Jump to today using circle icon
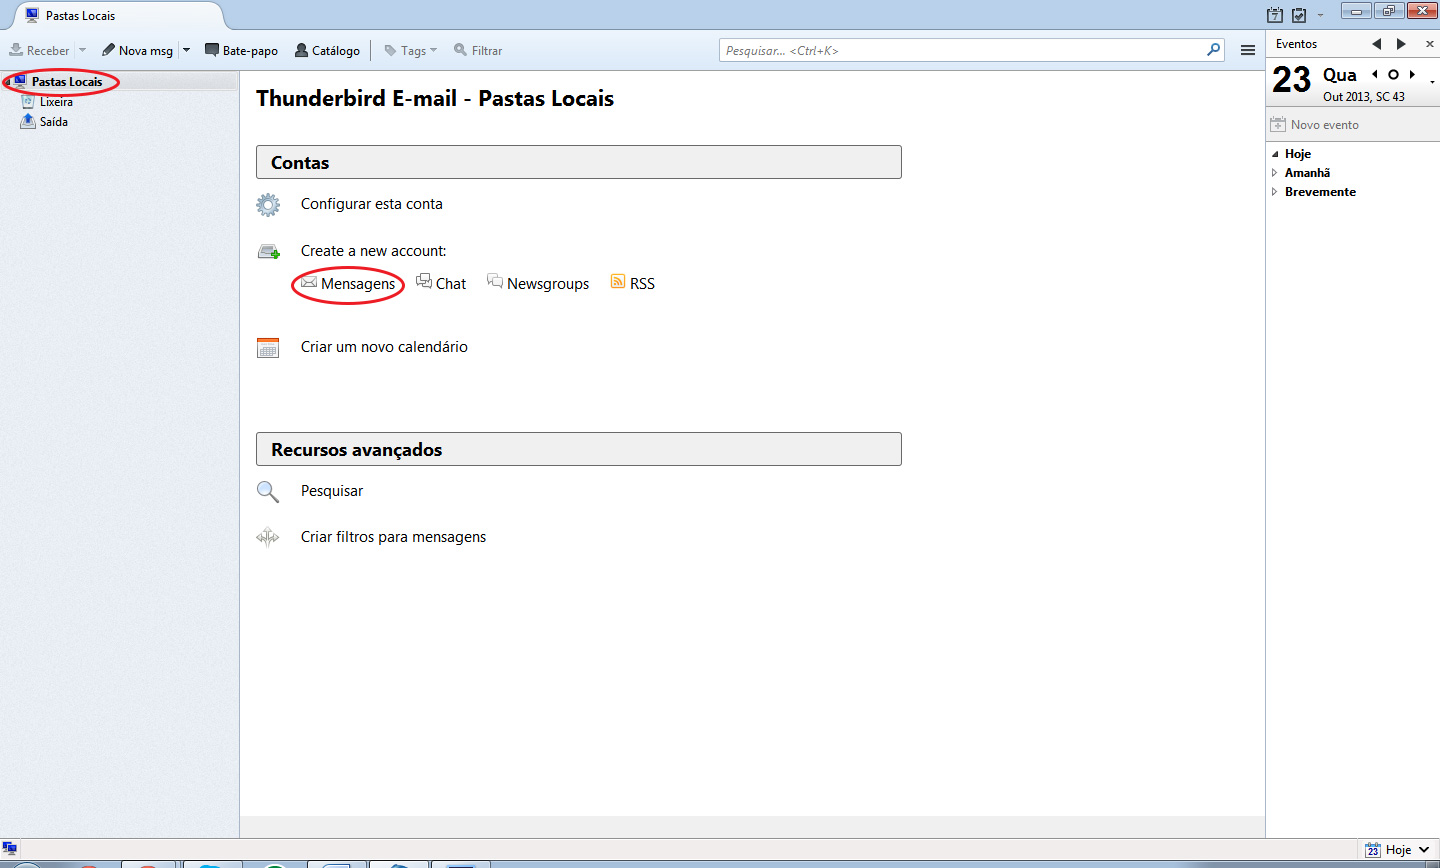 coord(1393,74)
